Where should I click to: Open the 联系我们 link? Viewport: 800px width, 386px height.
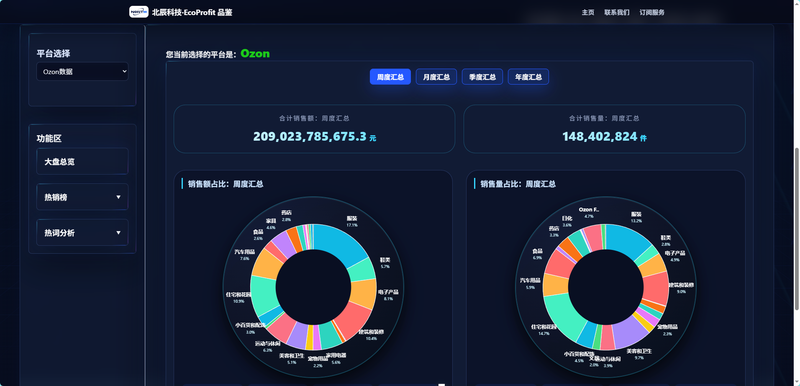[617, 12]
